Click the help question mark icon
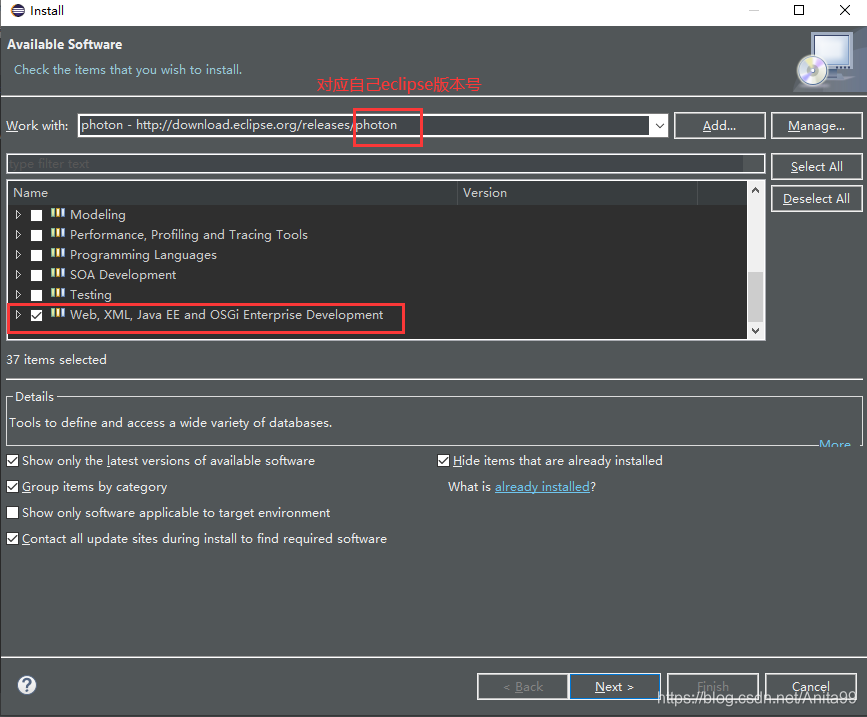The width and height of the screenshot is (867, 717). click(27, 685)
